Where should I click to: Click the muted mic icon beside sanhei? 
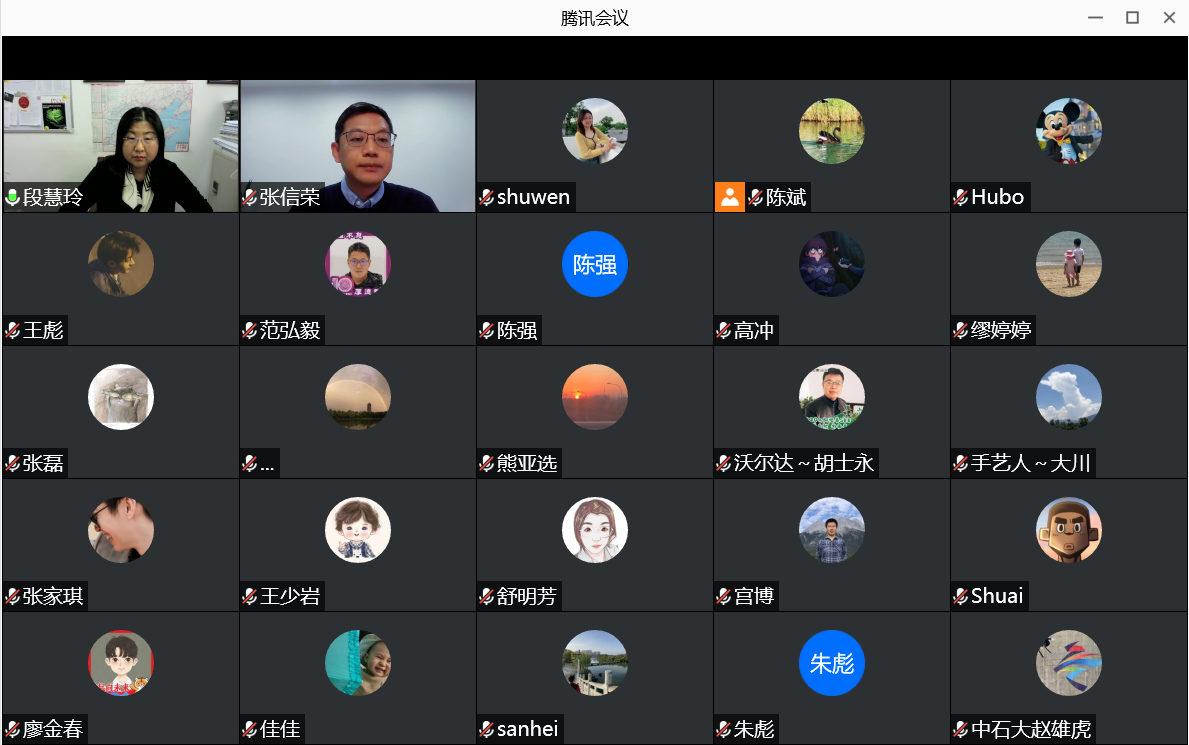pos(487,729)
